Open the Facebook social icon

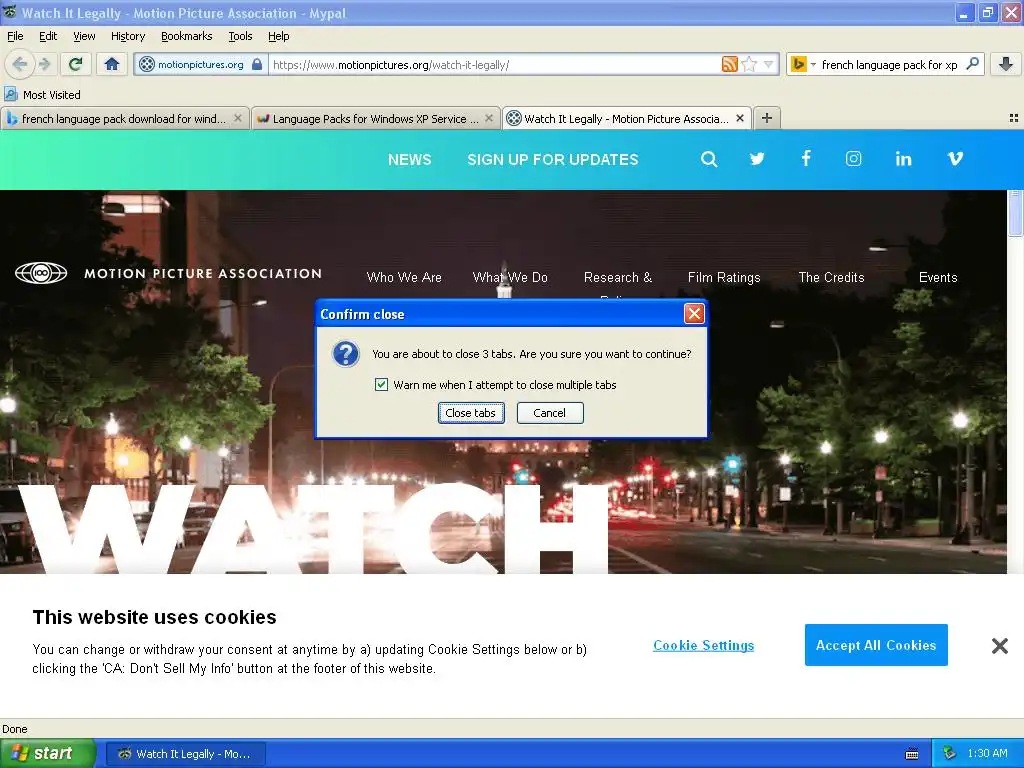[x=806, y=158]
